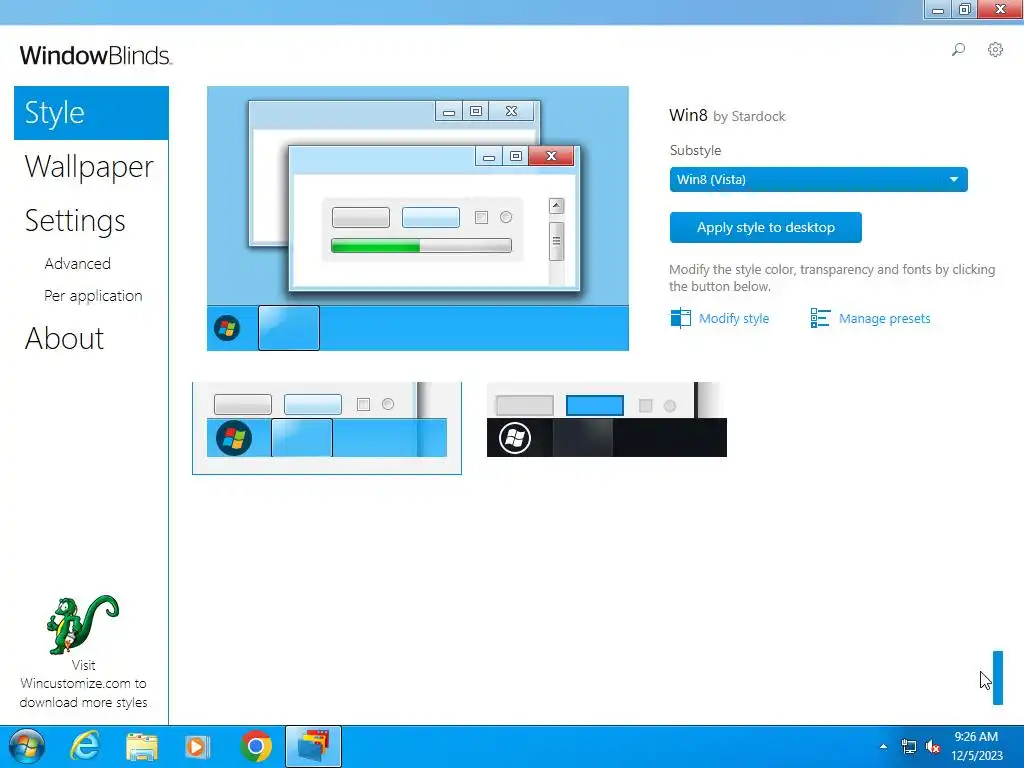This screenshot has width=1024, height=768.
Task: Click Apply style to desktop
Action: pyautogui.click(x=765, y=227)
